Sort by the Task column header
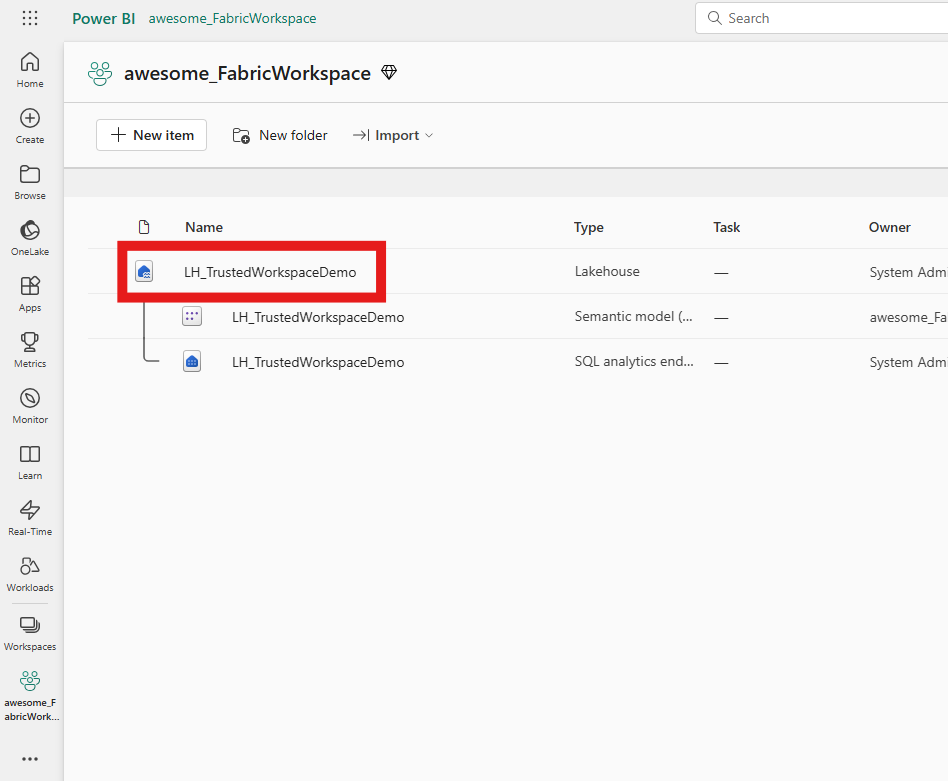 (x=726, y=227)
